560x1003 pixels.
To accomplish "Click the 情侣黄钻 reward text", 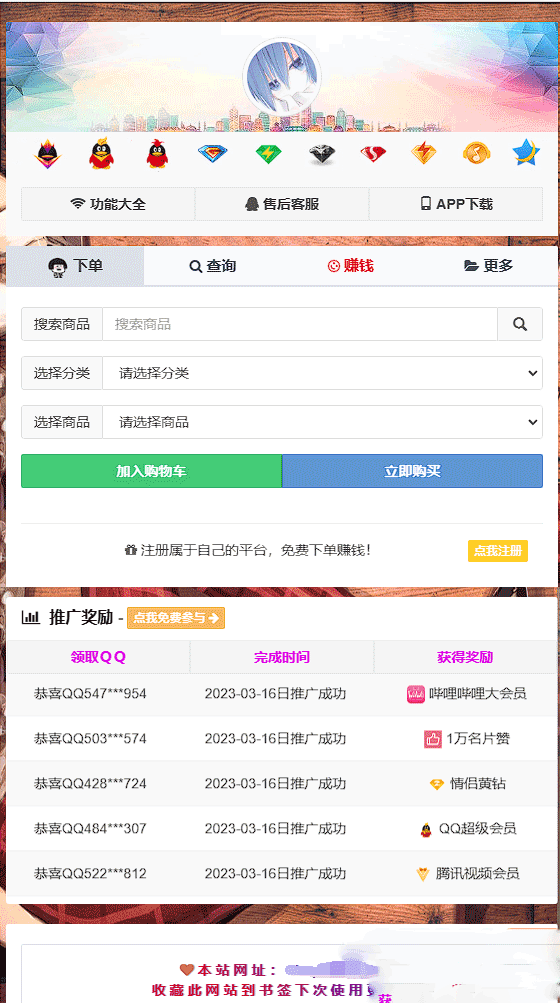I will point(478,784).
